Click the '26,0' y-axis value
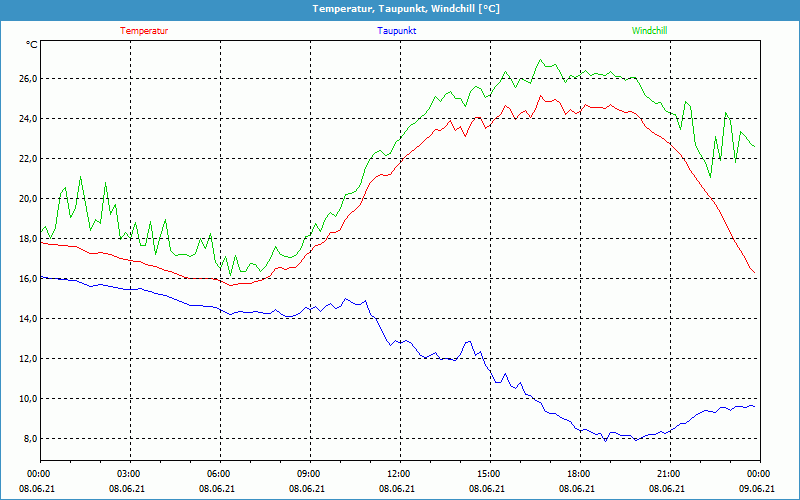800x500 pixels. pyautogui.click(x=28, y=79)
